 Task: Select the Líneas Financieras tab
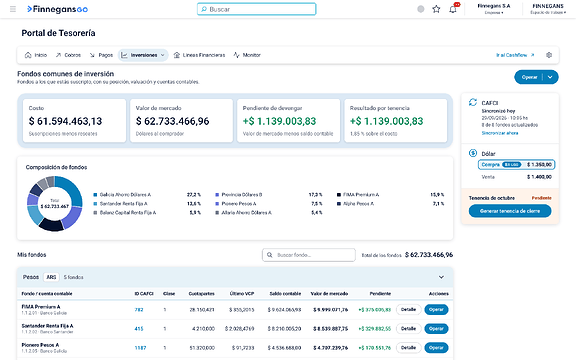pos(199,55)
